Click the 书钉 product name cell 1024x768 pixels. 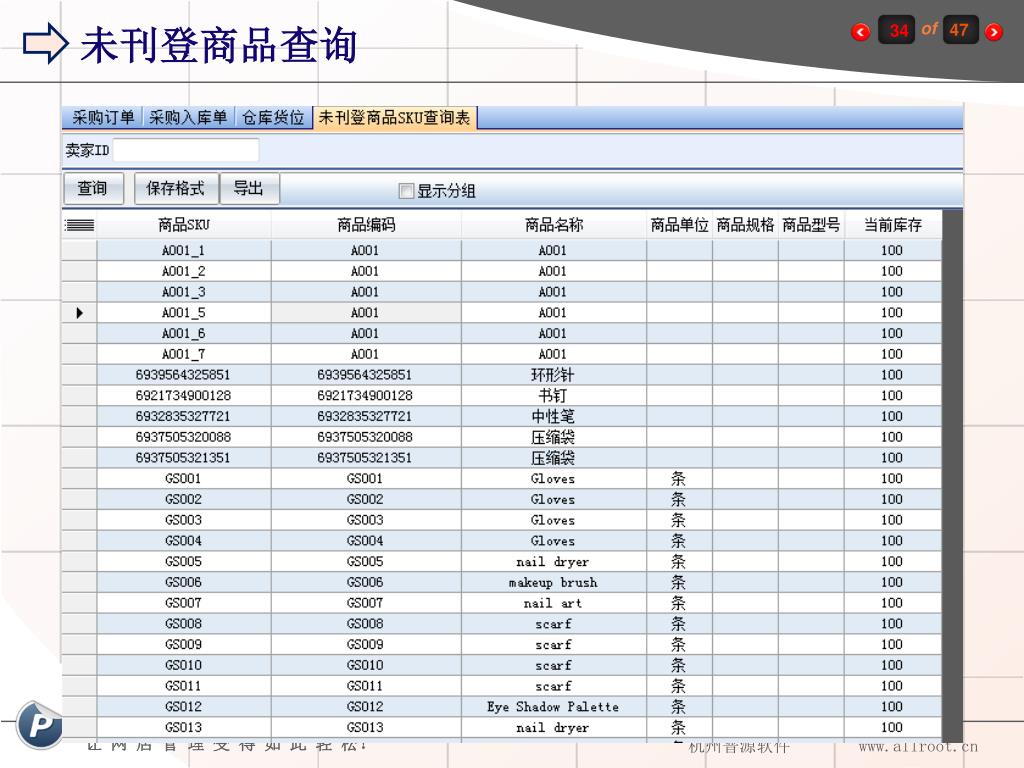click(x=554, y=396)
